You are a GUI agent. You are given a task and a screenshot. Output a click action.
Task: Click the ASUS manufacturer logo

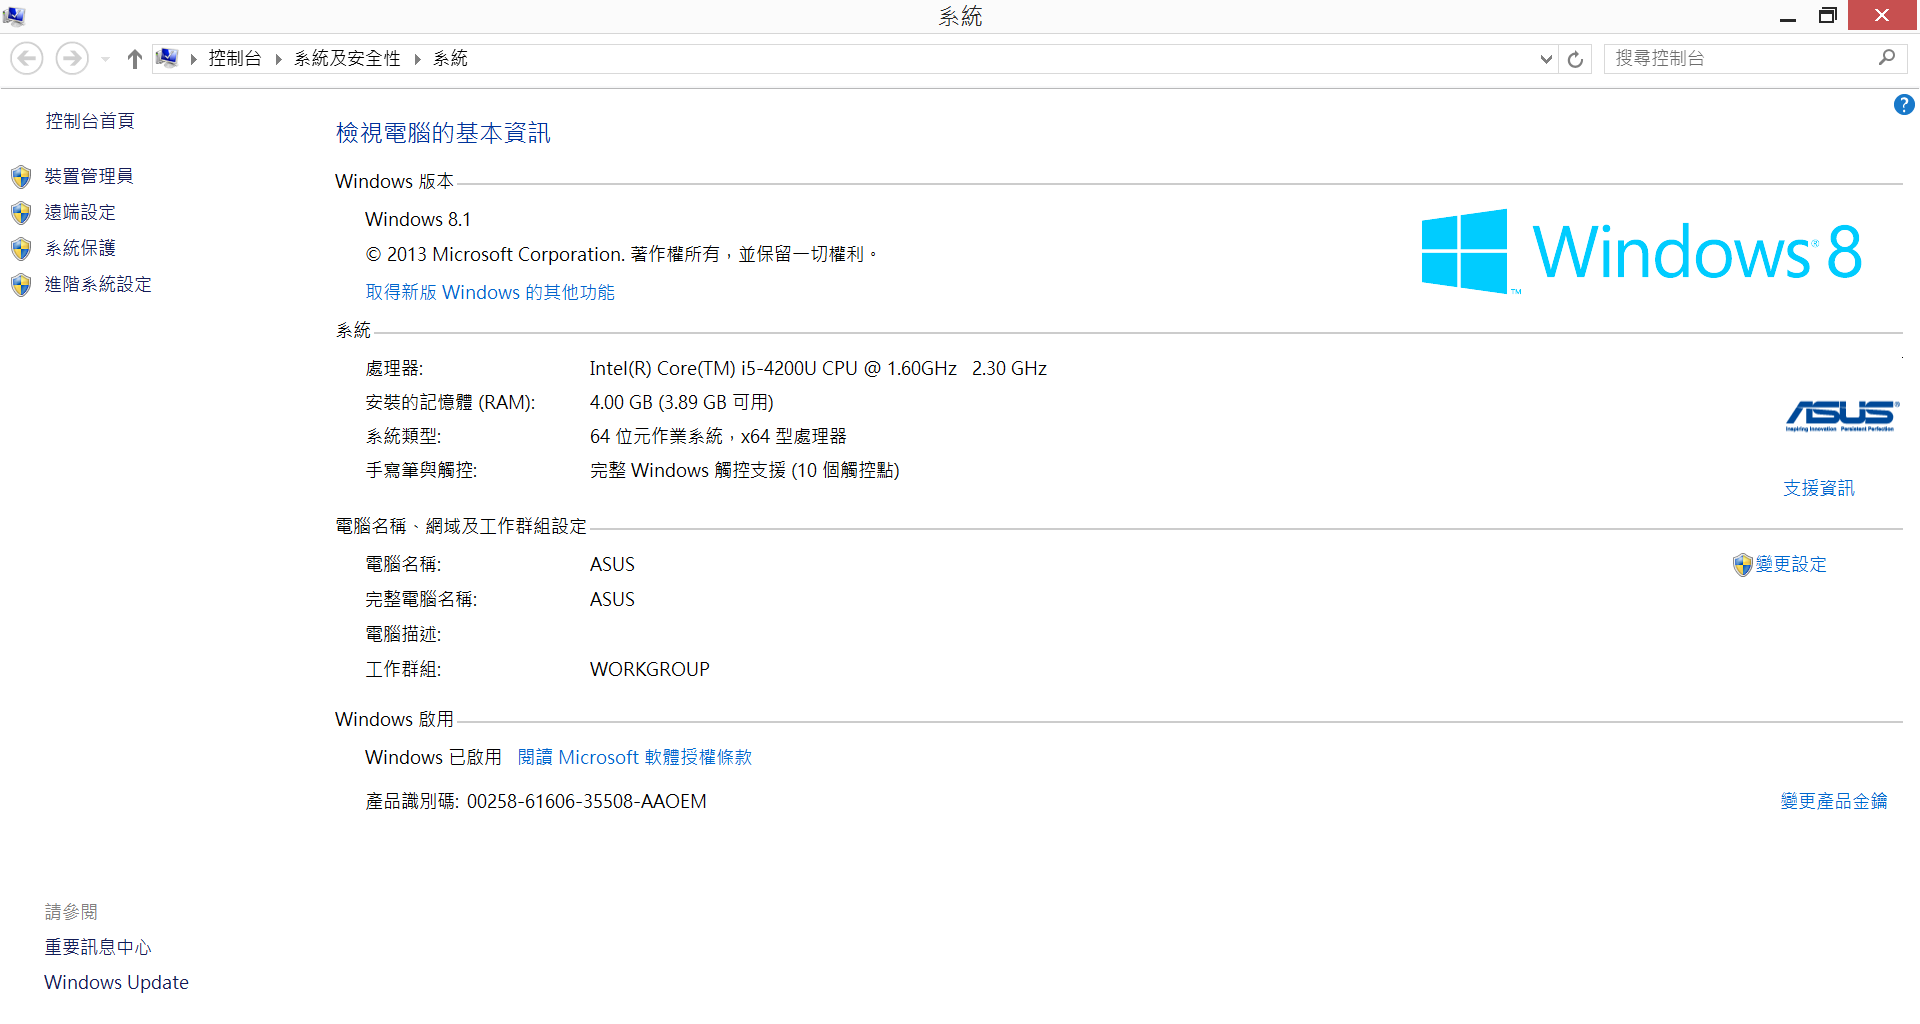pos(1840,415)
